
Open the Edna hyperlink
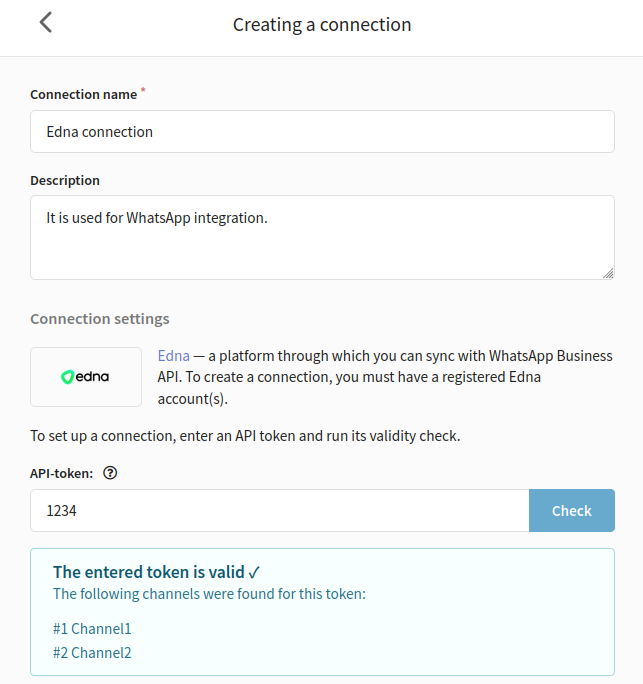tap(174, 356)
